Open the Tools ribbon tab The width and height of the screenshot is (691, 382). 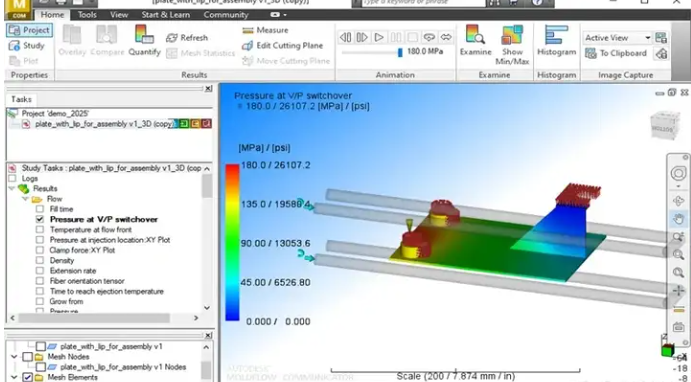87,15
